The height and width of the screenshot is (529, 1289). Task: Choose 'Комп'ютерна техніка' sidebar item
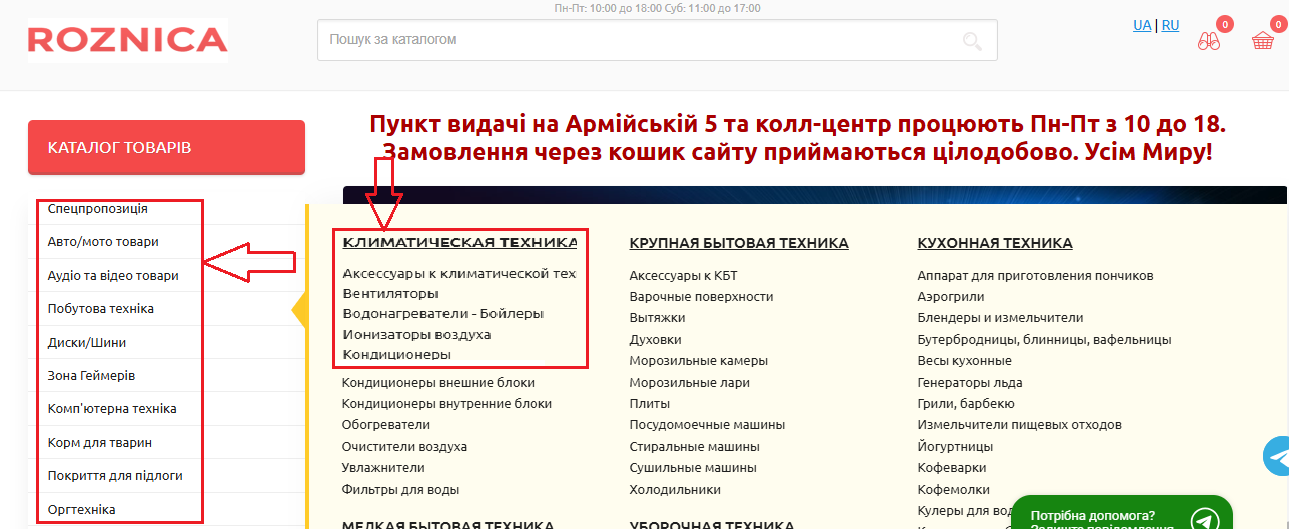112,409
